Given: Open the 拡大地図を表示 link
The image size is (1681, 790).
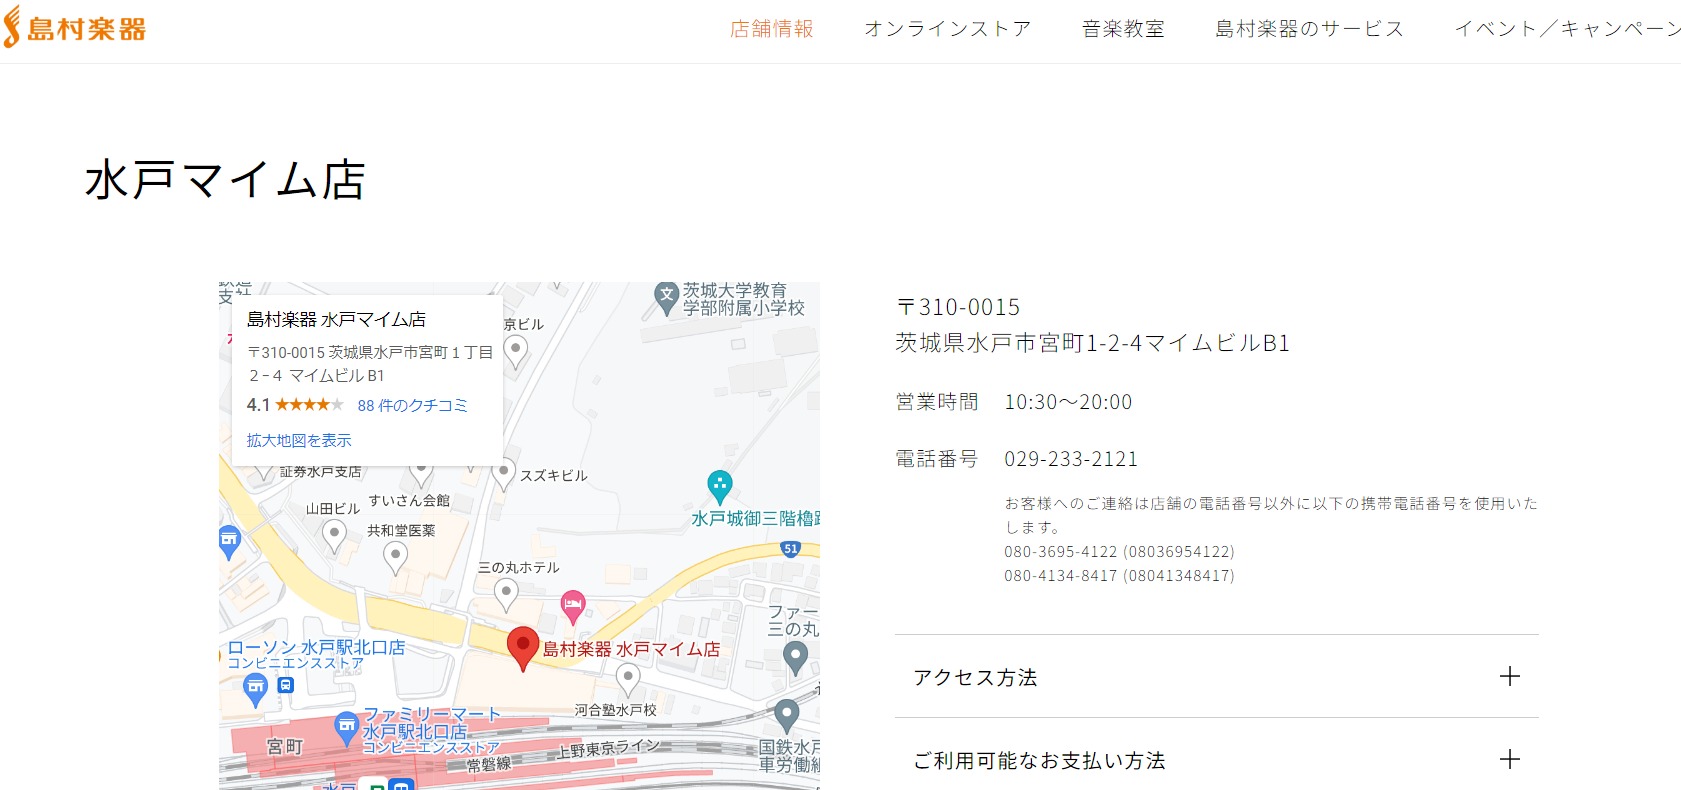Looking at the screenshot, I should [299, 440].
